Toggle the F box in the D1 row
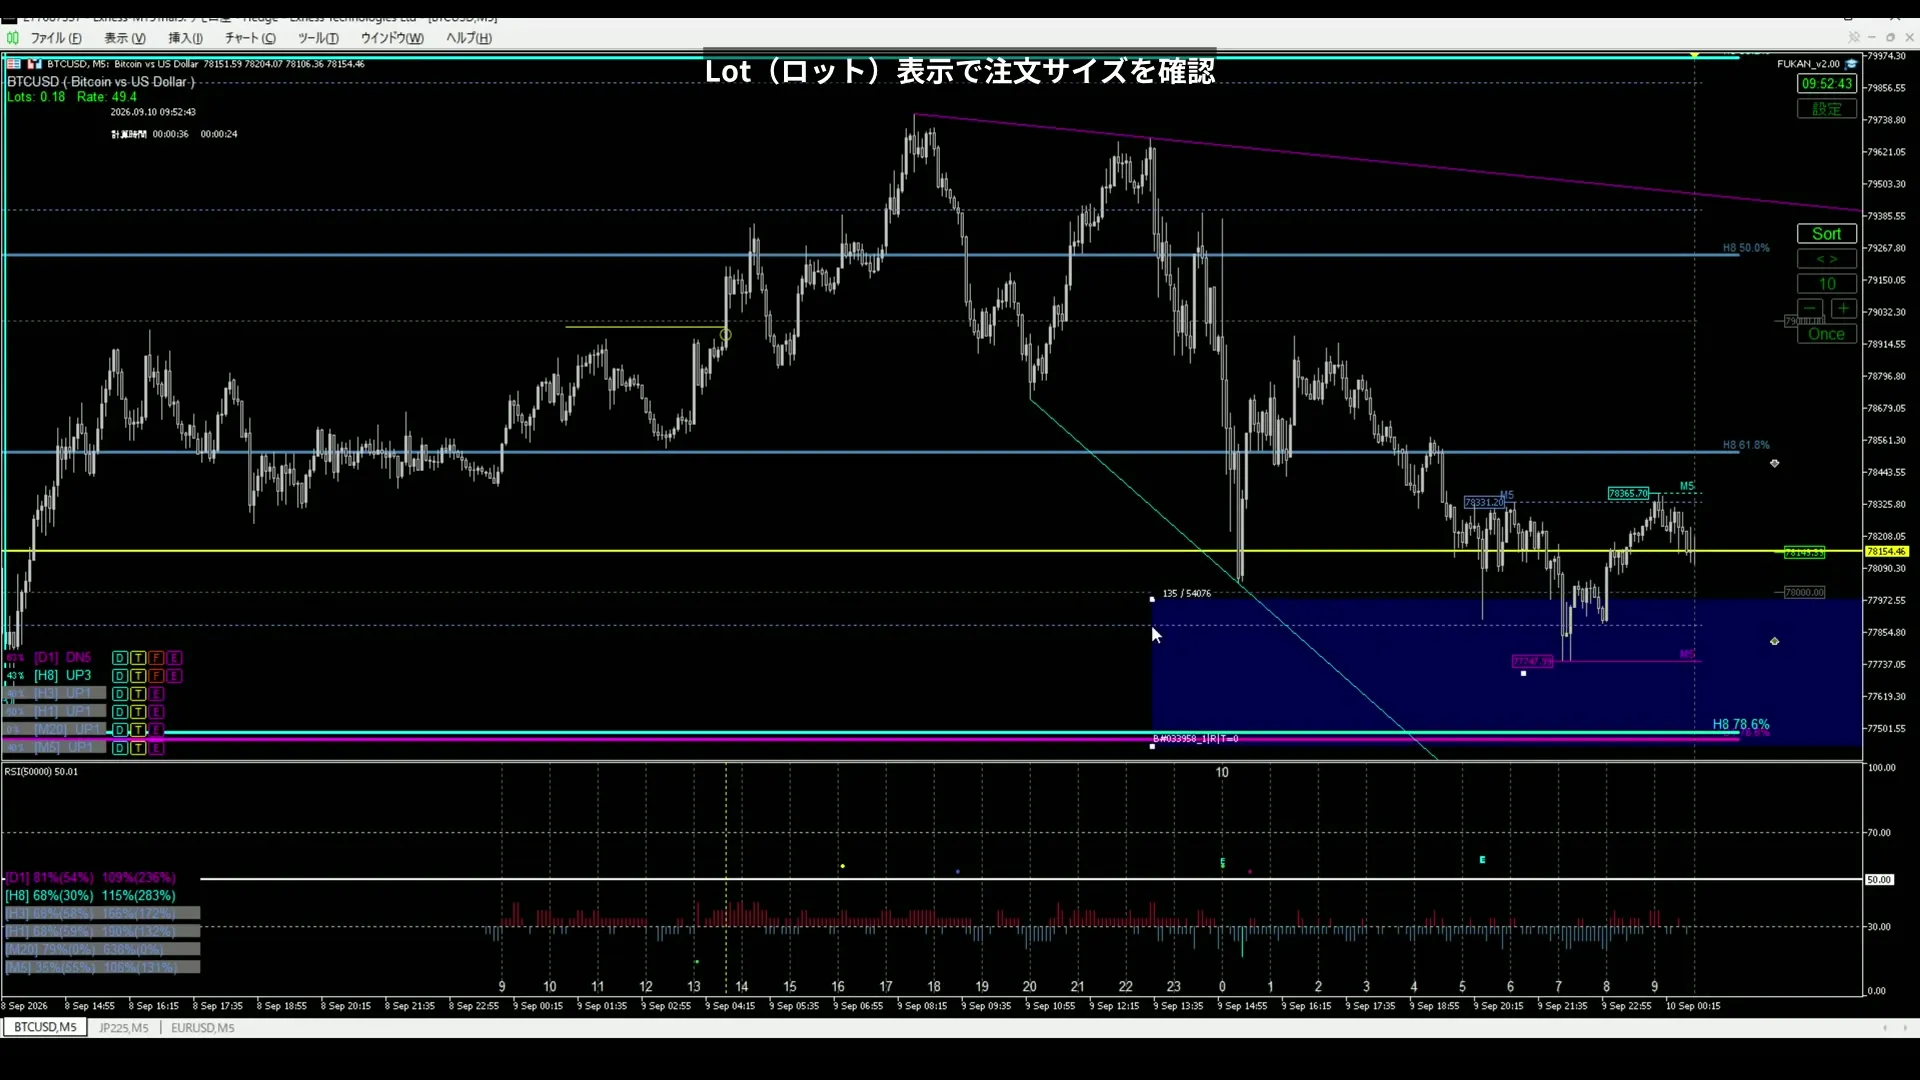The image size is (1920, 1080). (x=157, y=658)
